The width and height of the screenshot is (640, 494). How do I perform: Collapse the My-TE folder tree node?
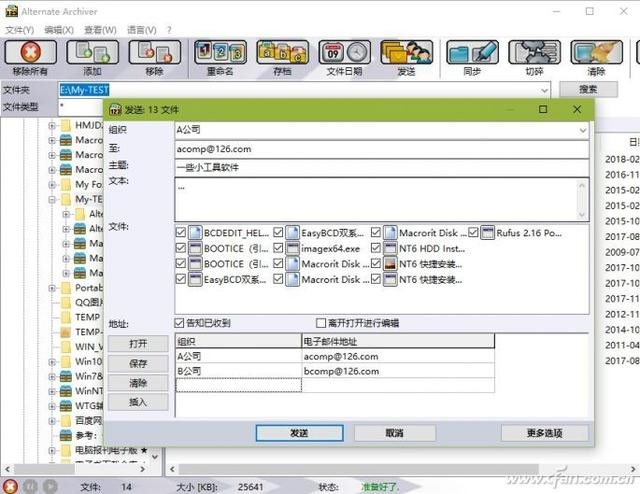(x=52, y=200)
